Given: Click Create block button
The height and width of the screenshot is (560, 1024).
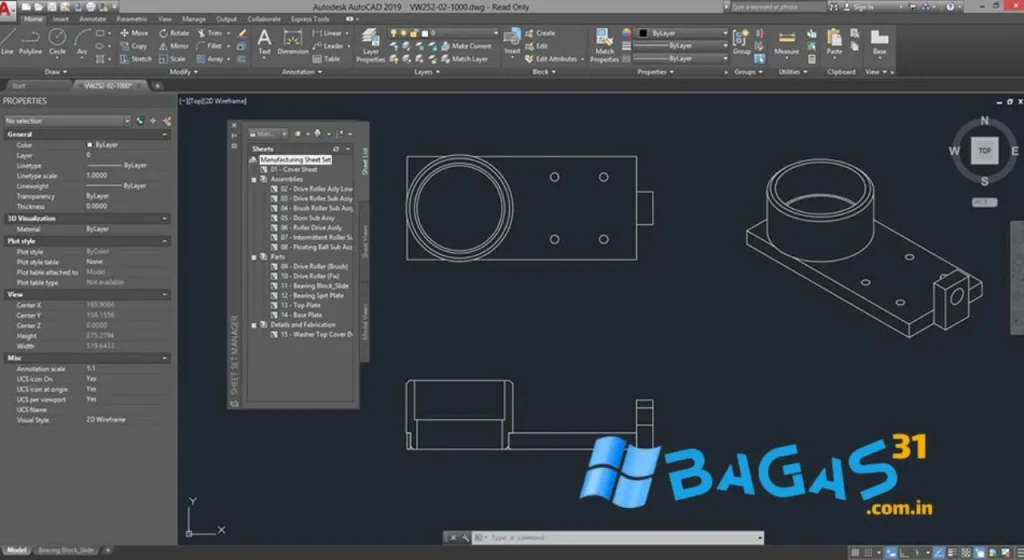Looking at the screenshot, I should (540, 33).
